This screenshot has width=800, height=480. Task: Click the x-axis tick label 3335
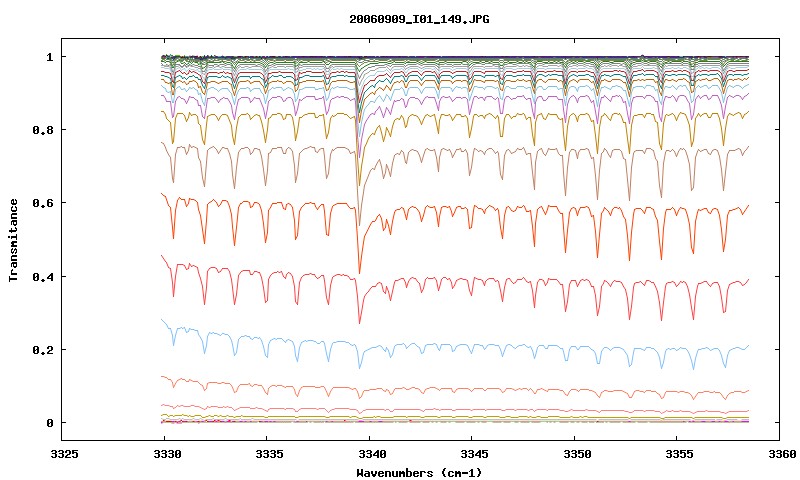(x=269, y=454)
